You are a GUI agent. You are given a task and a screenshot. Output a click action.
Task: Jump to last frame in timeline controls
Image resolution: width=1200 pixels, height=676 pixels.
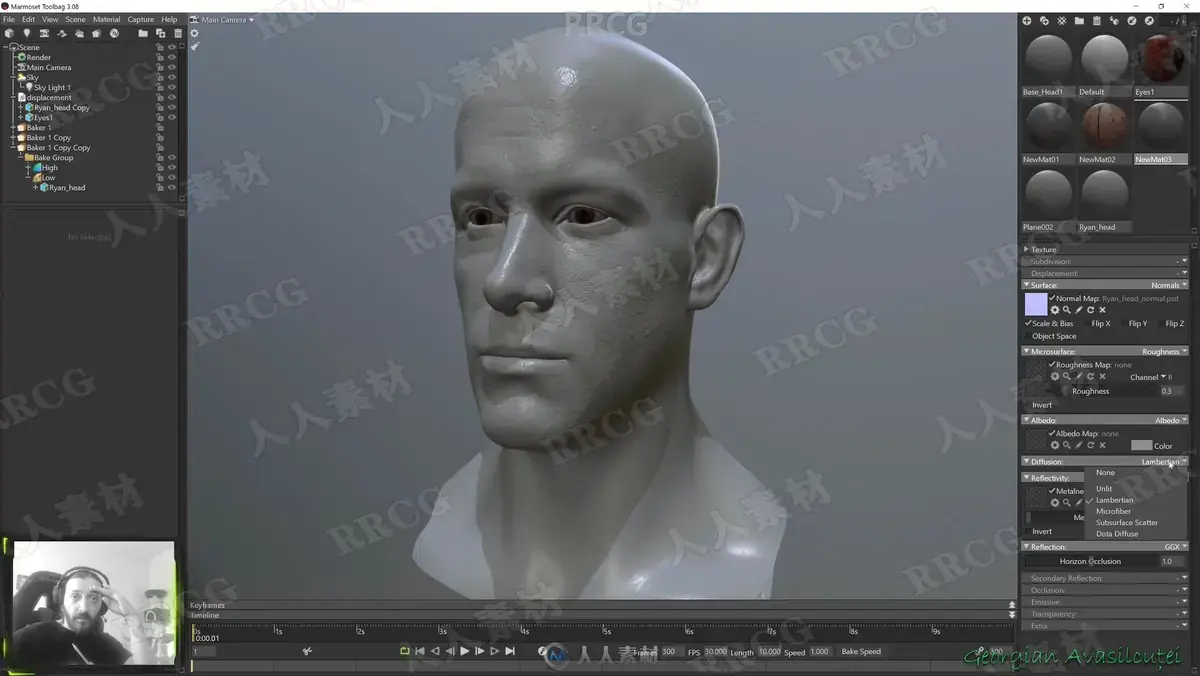click(x=510, y=651)
